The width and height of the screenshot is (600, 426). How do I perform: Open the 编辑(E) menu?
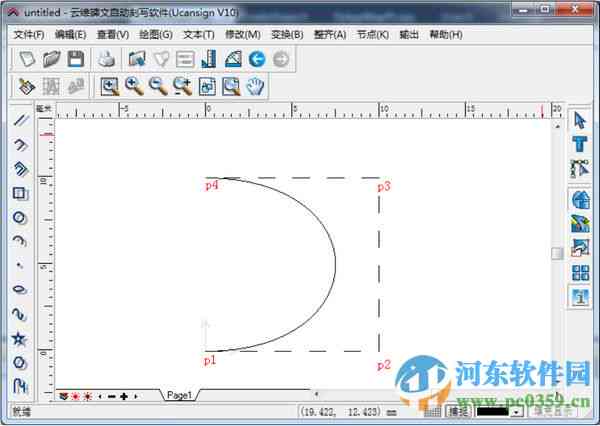click(x=70, y=35)
